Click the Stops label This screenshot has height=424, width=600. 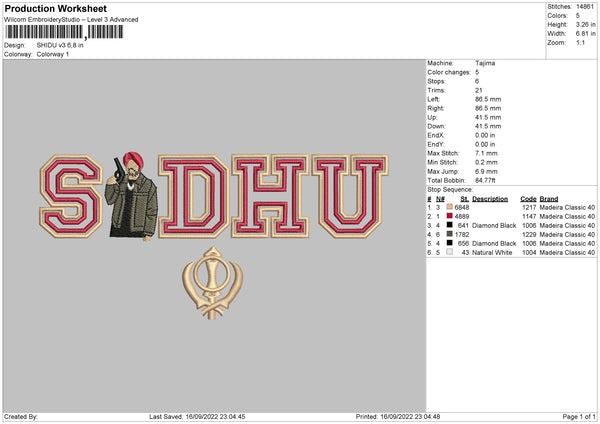coord(436,81)
